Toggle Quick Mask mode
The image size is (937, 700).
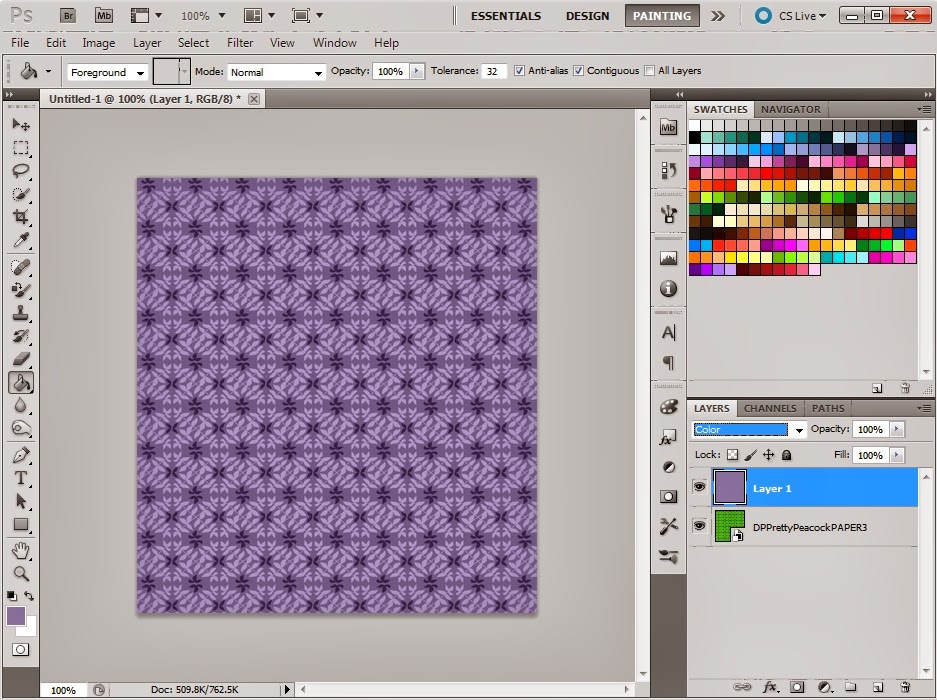pos(20,650)
